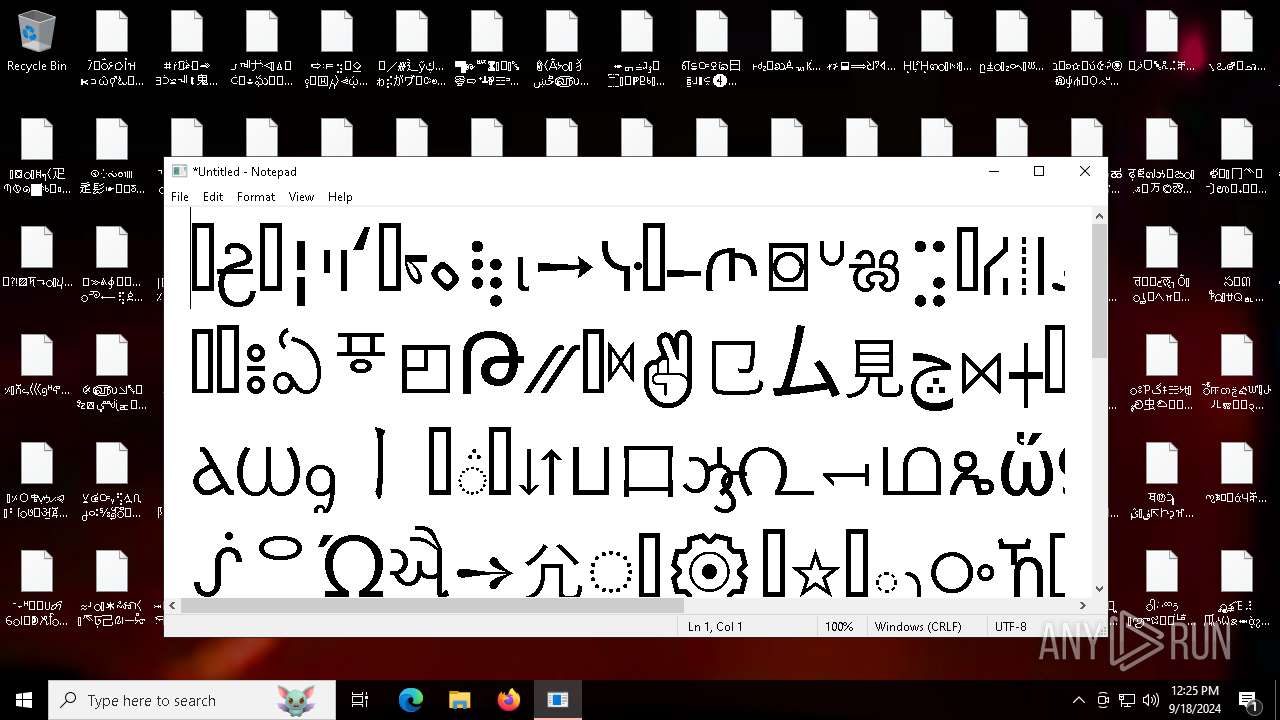The width and height of the screenshot is (1280, 720).
Task: Click the Notepad taskbar button
Action: [x=558, y=700]
